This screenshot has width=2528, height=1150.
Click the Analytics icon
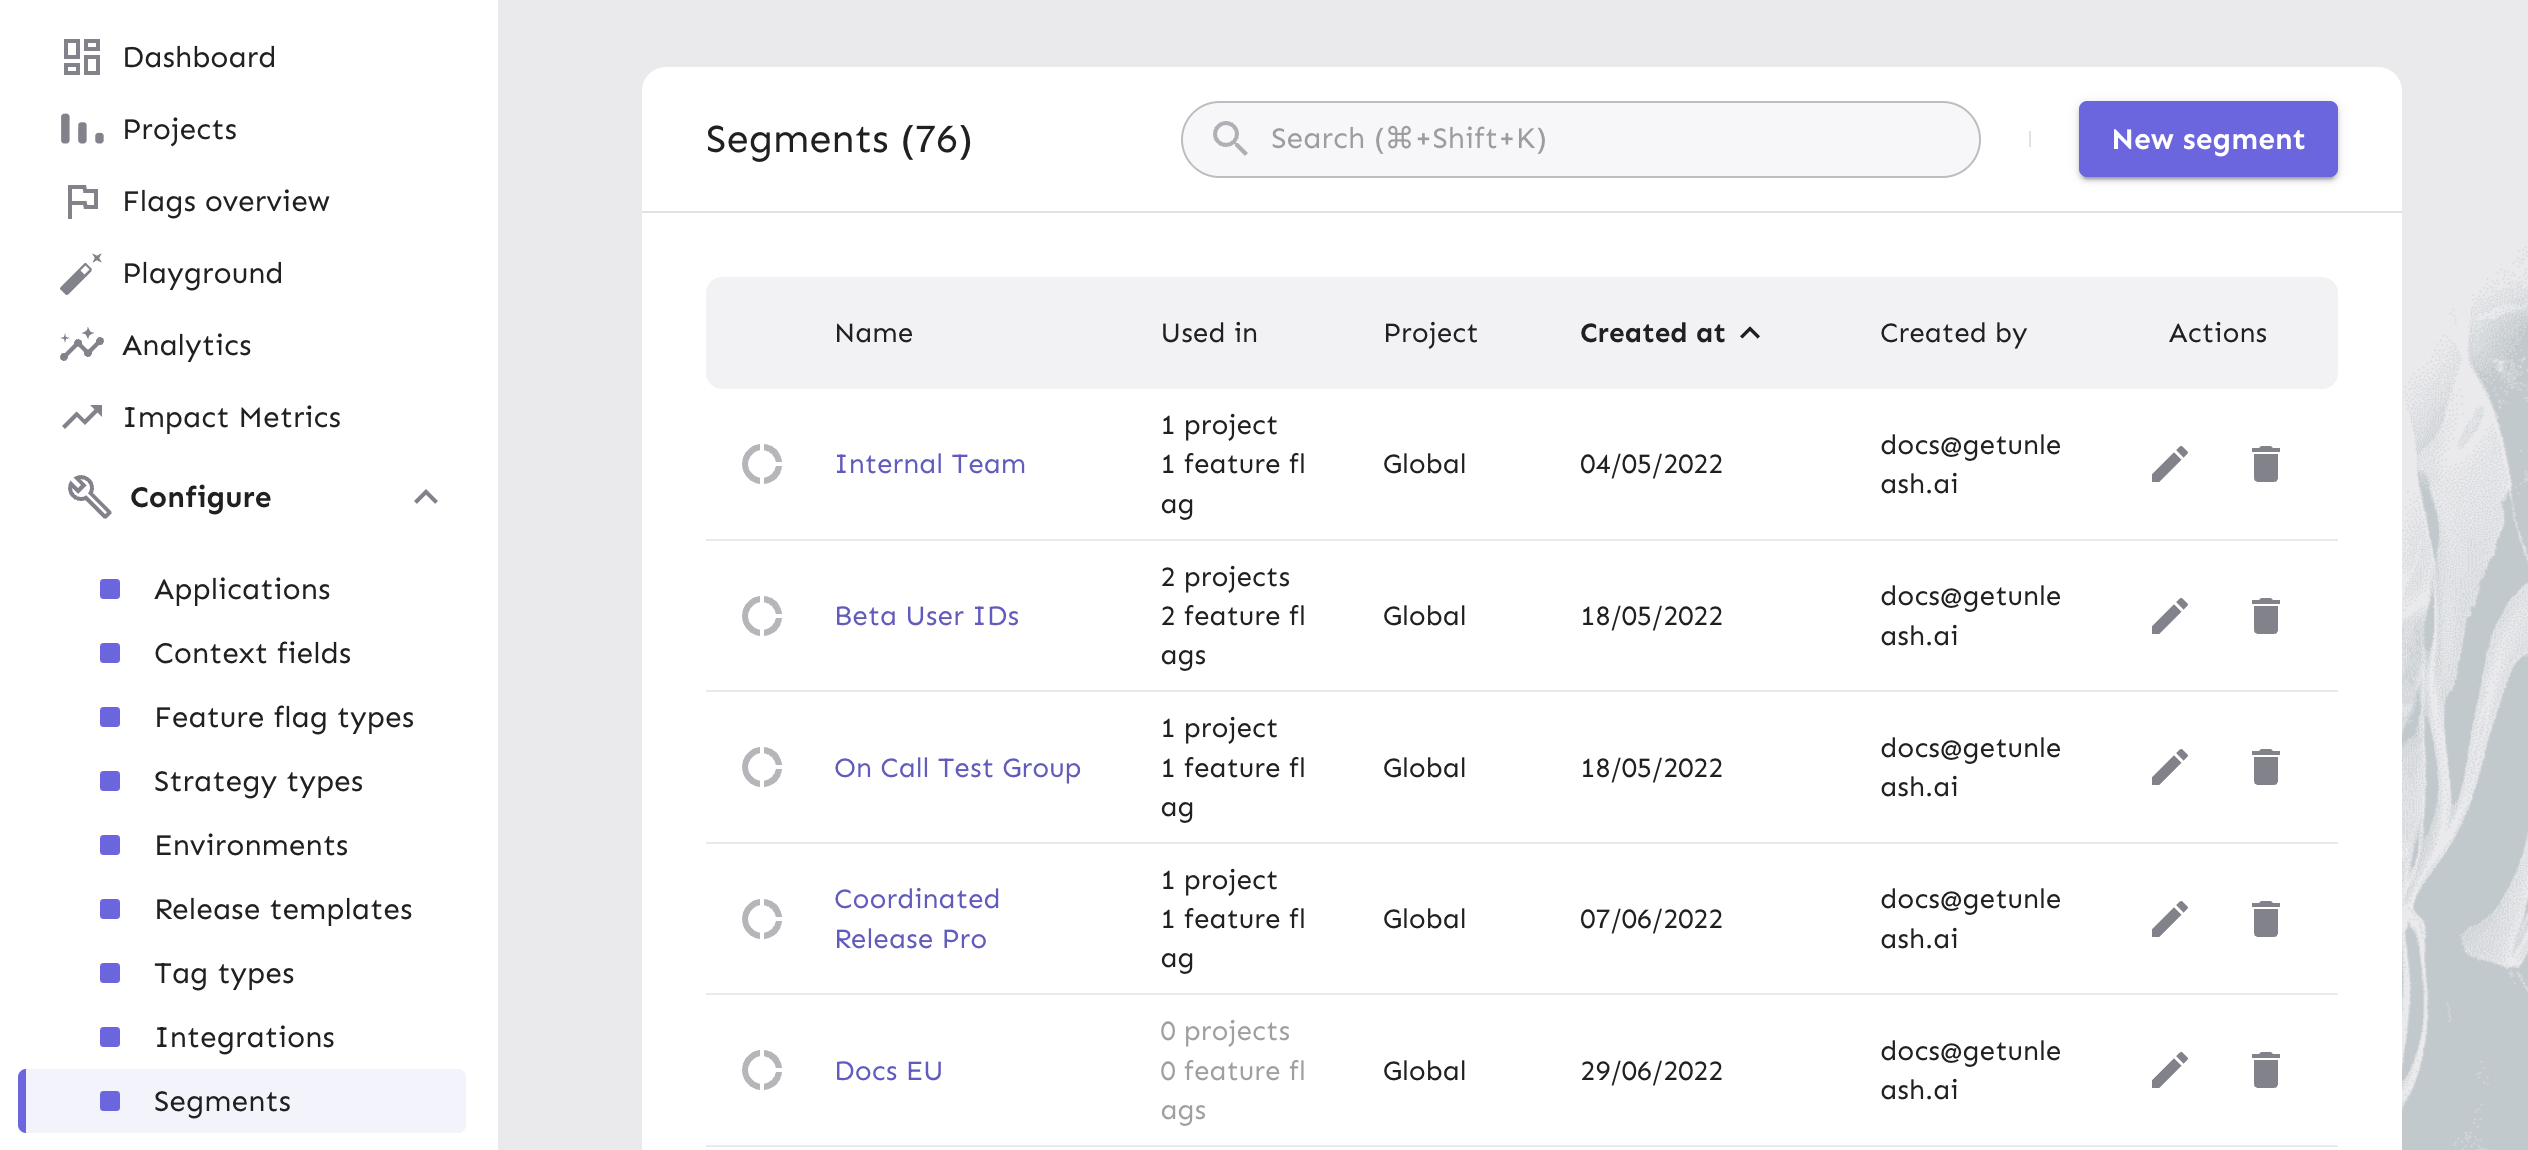[x=81, y=344]
